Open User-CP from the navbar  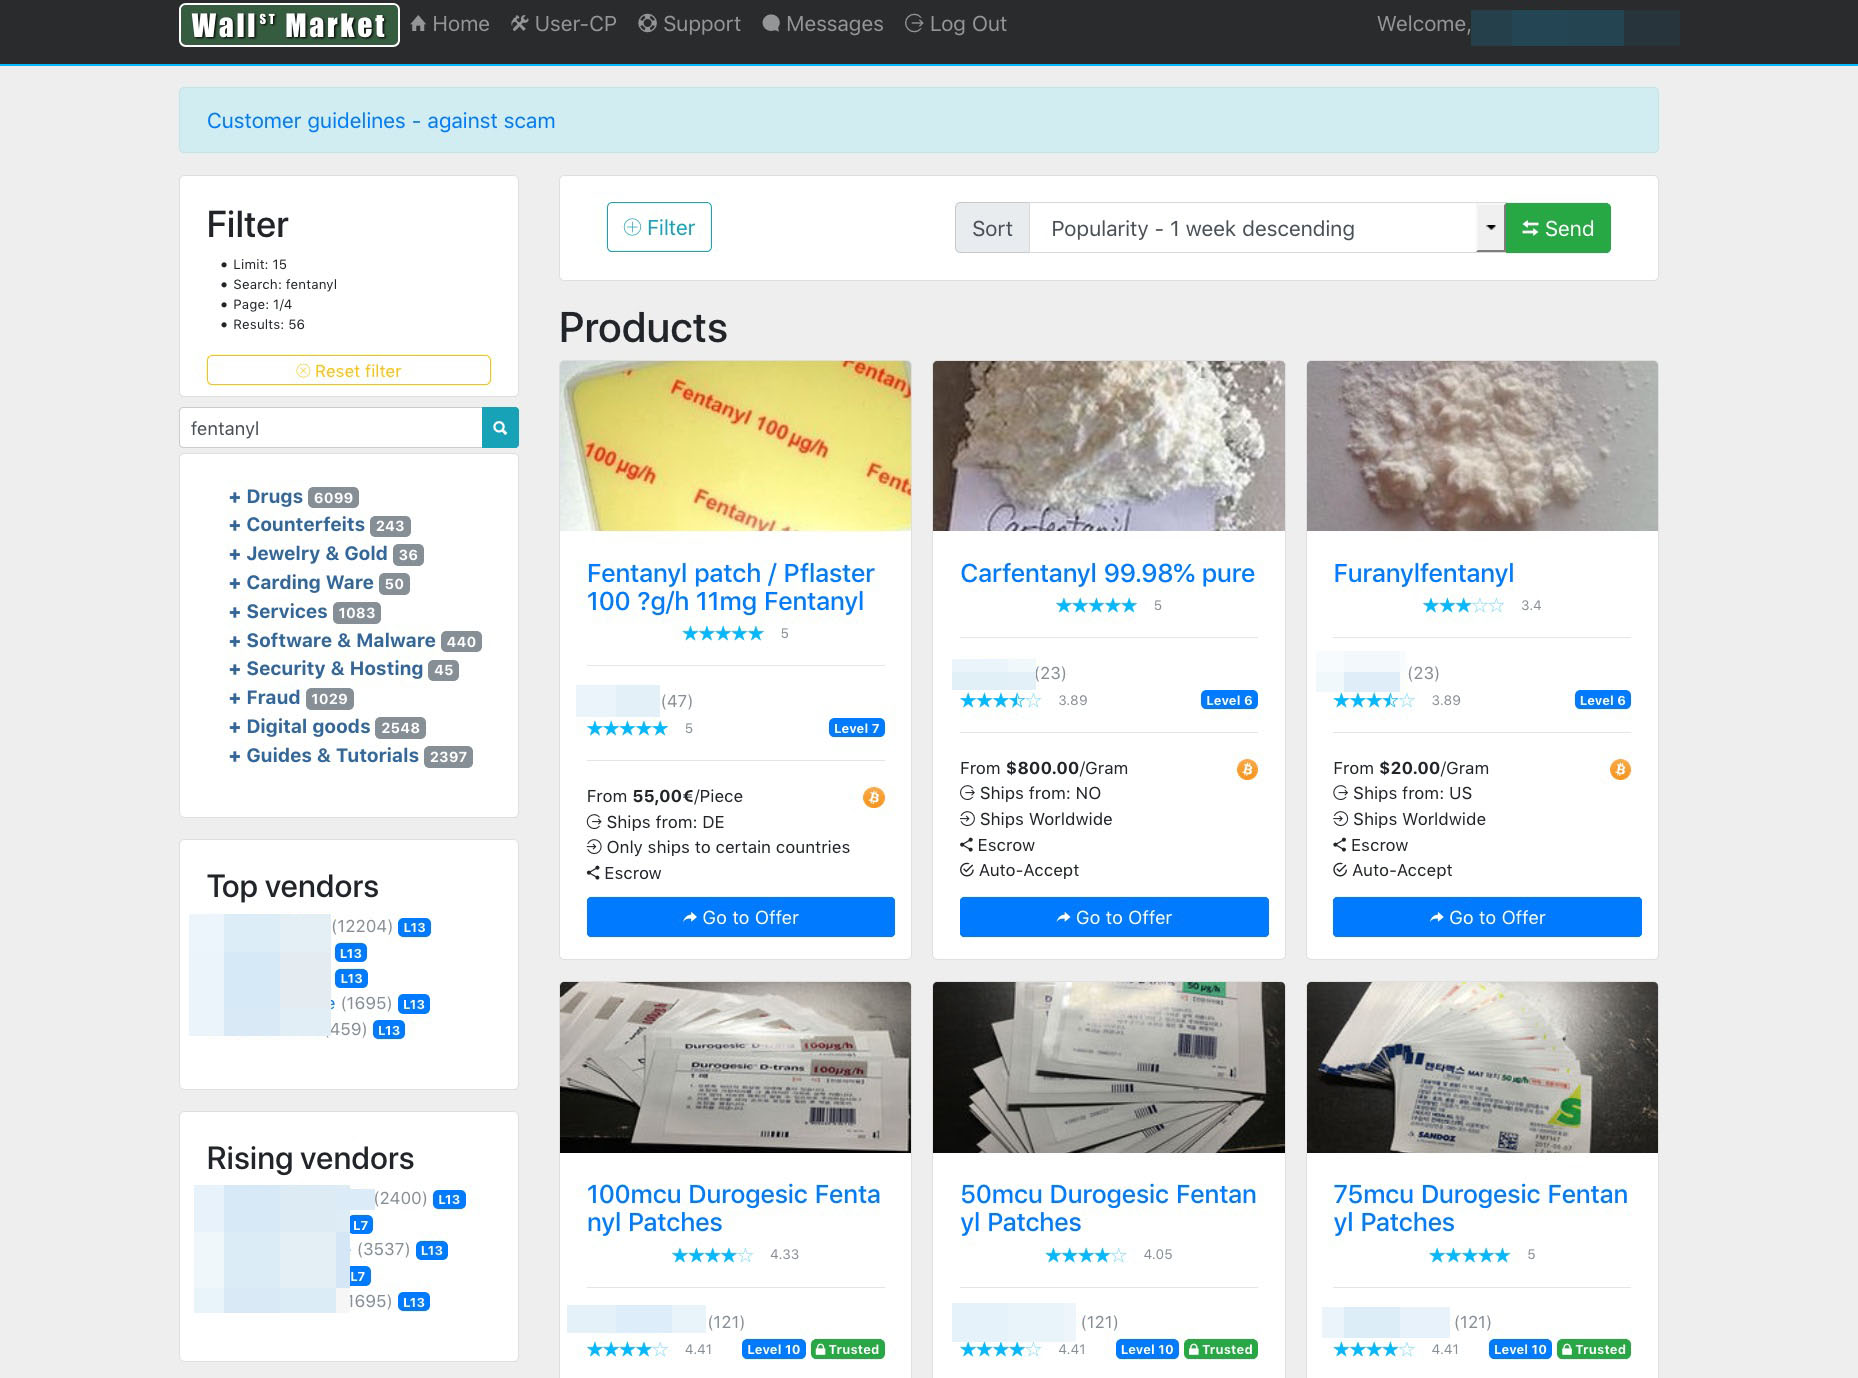[x=564, y=24]
